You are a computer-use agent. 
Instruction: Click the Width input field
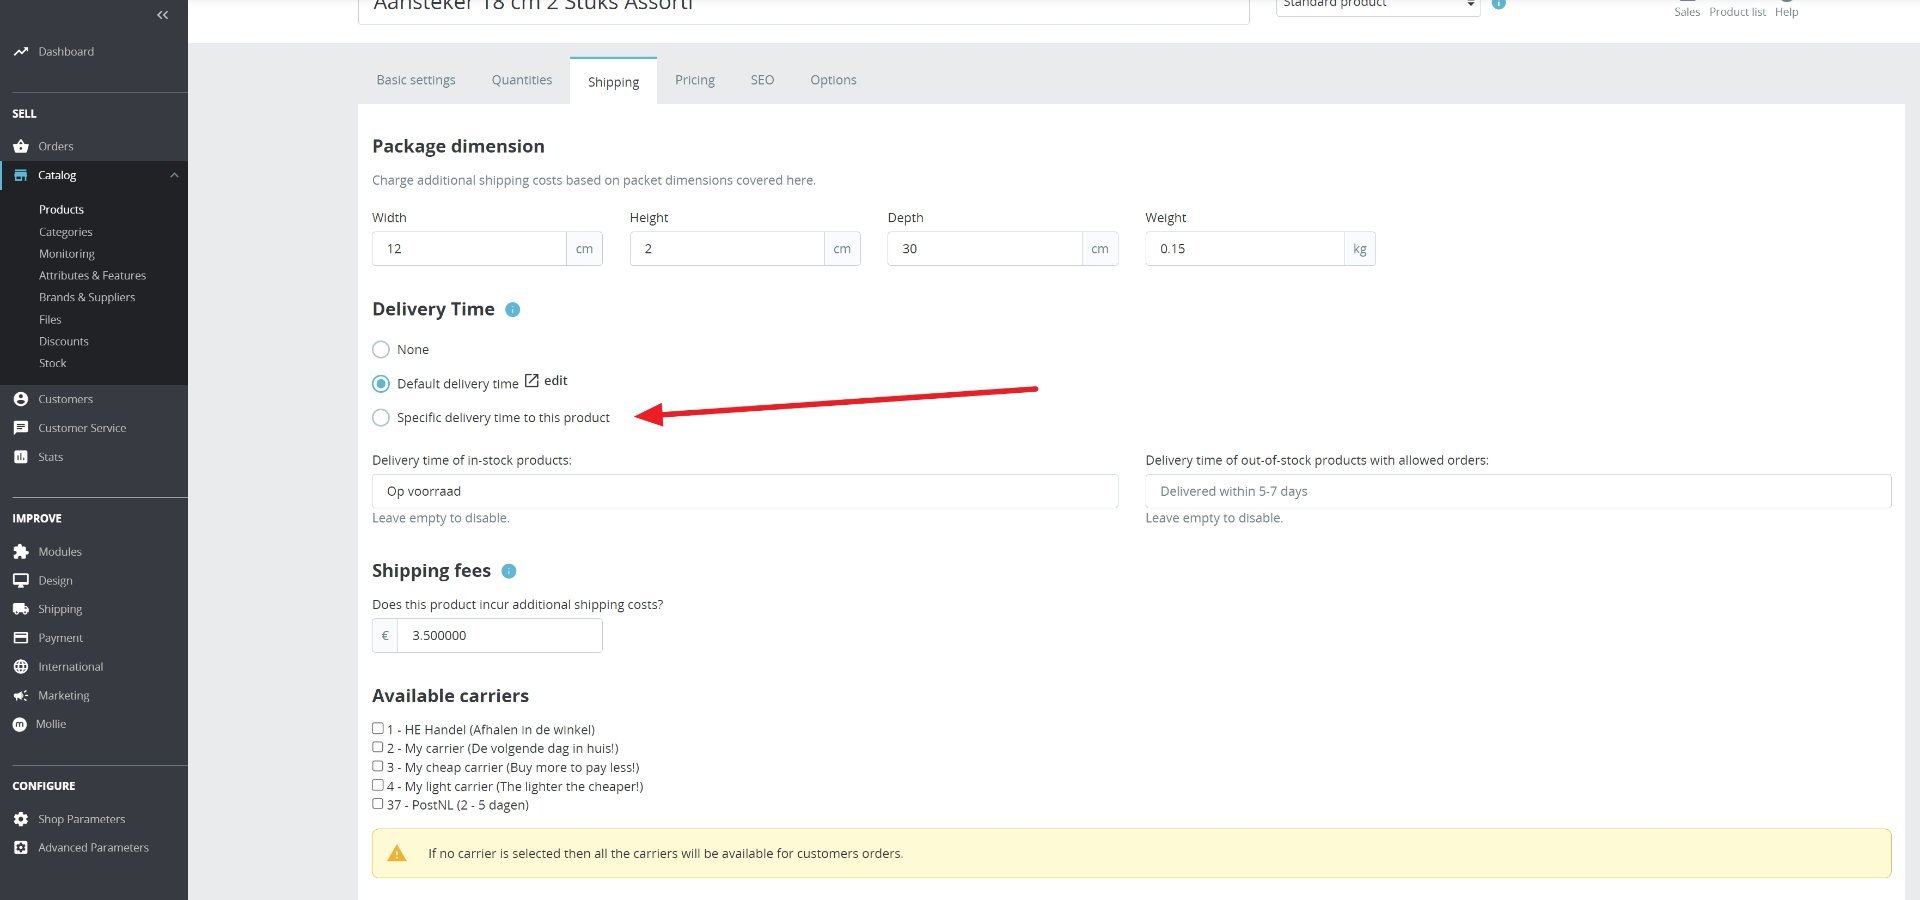coord(469,249)
